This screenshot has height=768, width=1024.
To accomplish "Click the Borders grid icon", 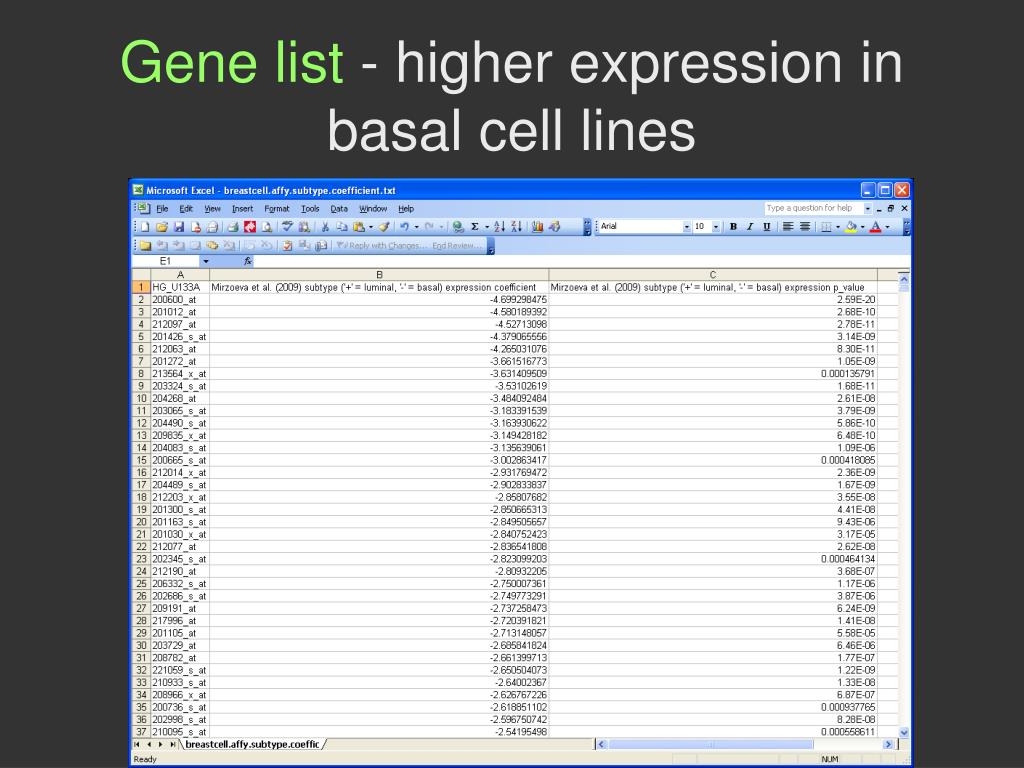I will [x=826, y=227].
